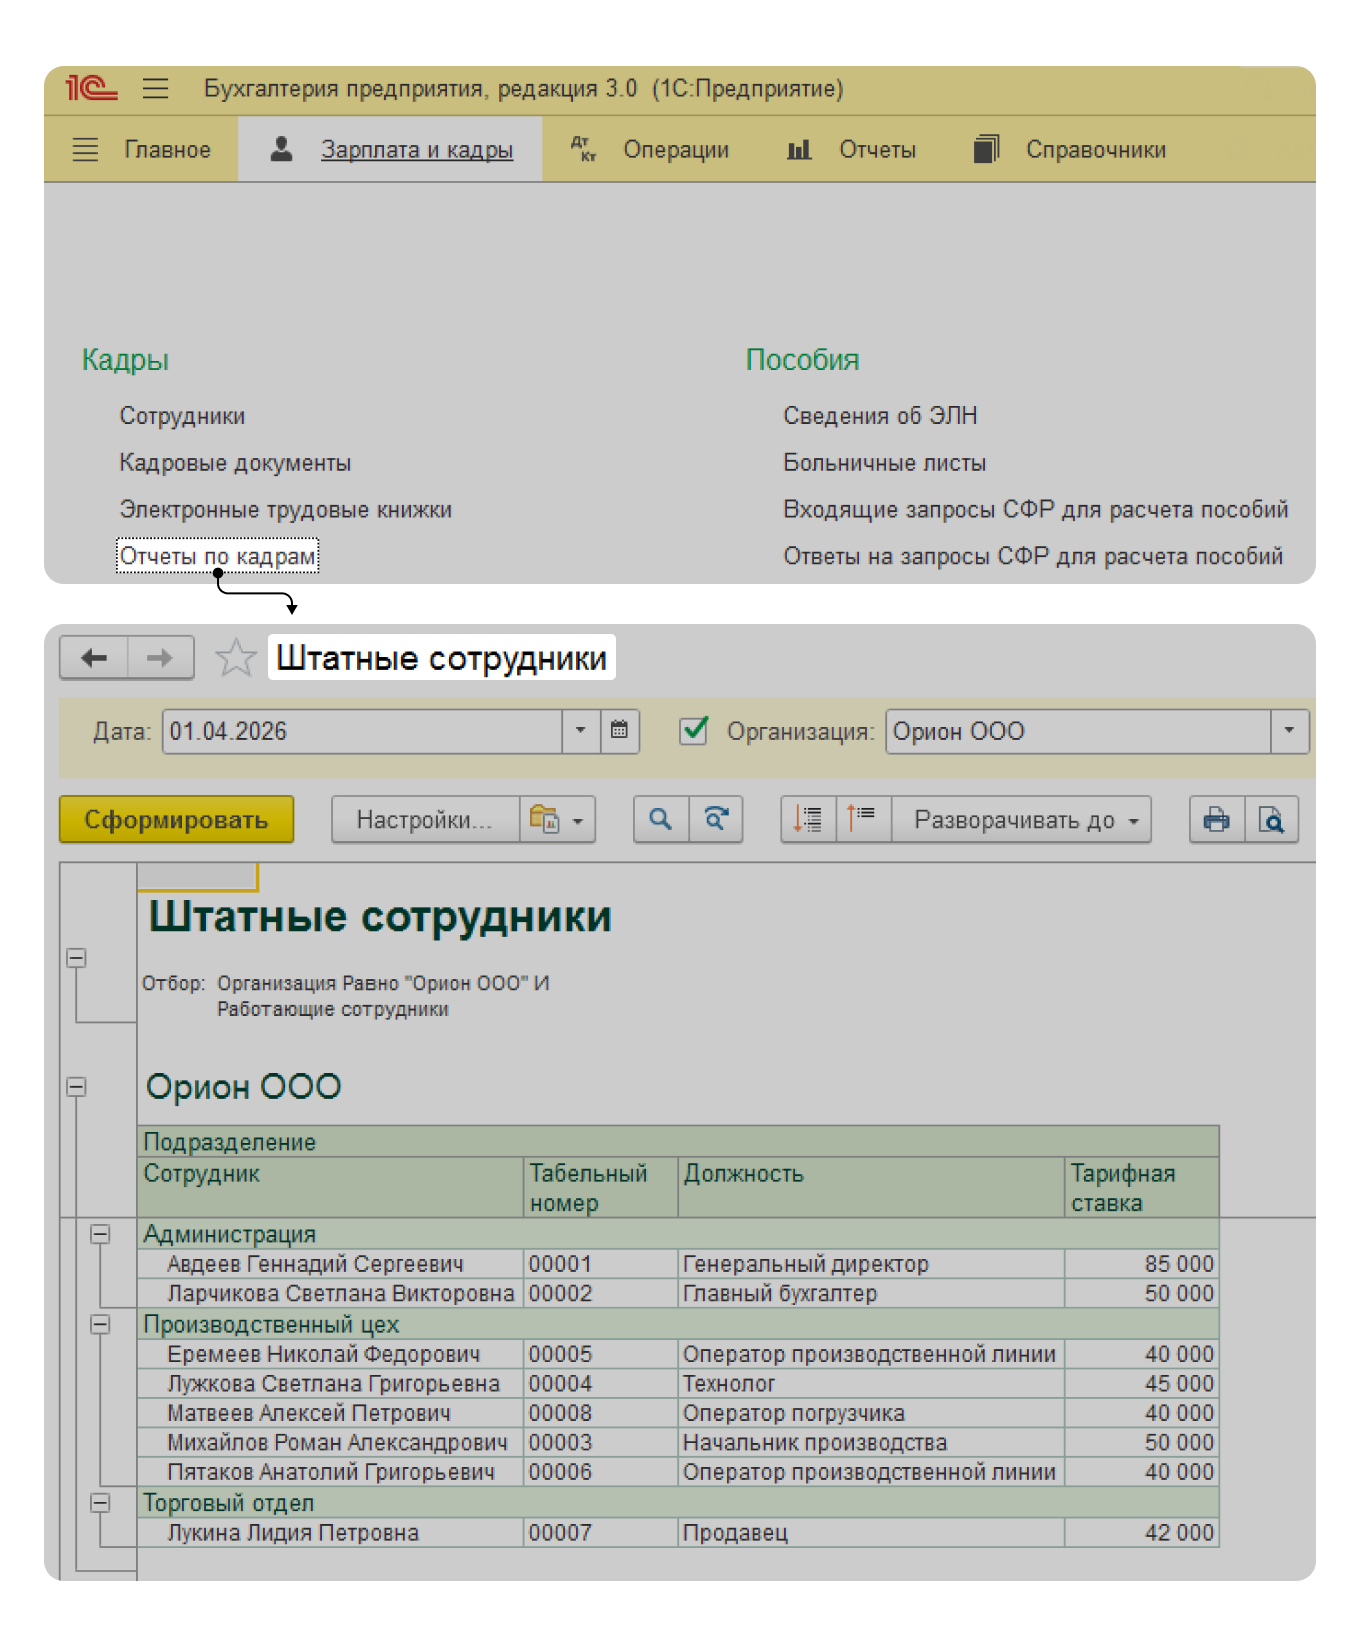Open the date field dropdown arrow
The image size is (1360, 1647).
(x=581, y=731)
